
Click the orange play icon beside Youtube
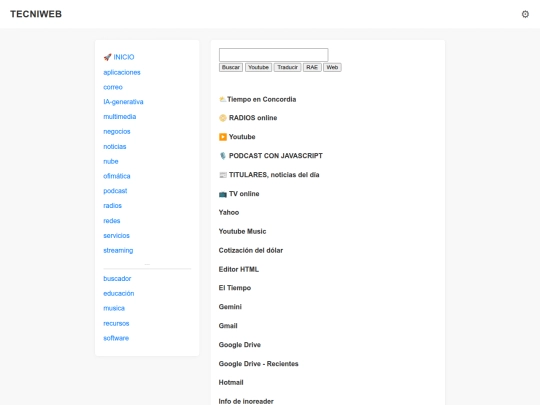[x=223, y=137]
